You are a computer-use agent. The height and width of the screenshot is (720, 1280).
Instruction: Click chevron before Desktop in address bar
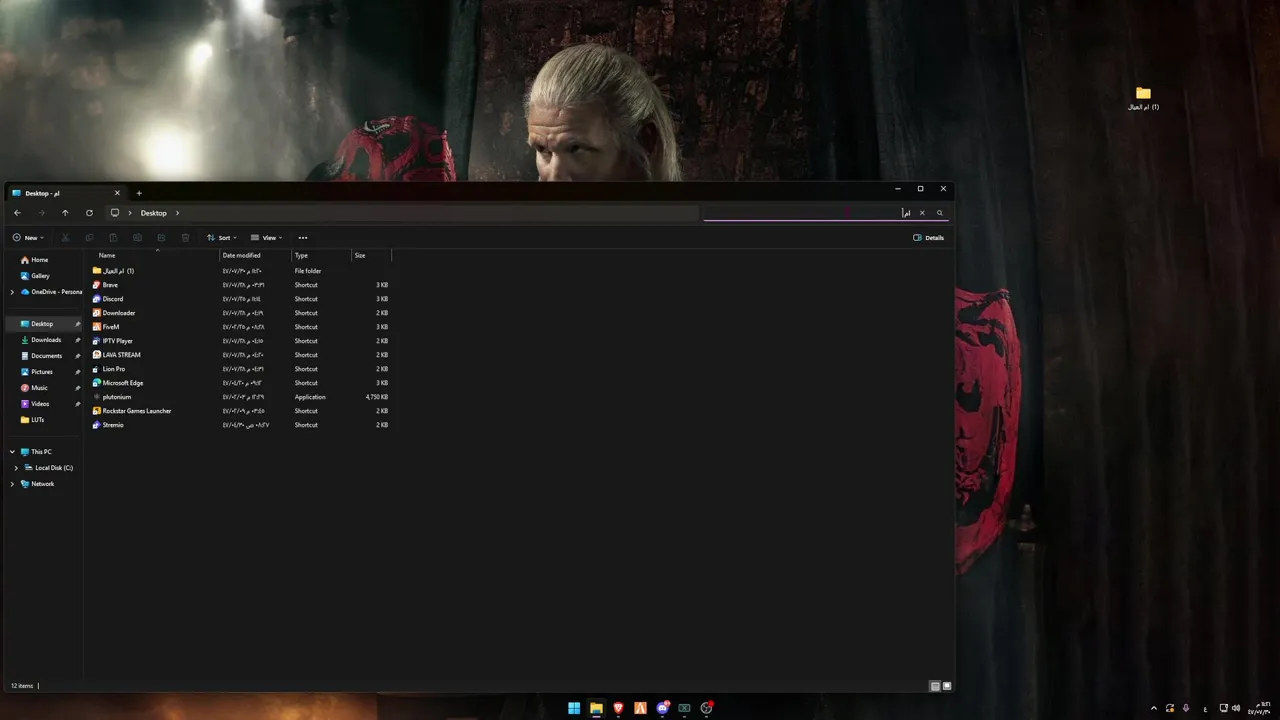point(130,213)
